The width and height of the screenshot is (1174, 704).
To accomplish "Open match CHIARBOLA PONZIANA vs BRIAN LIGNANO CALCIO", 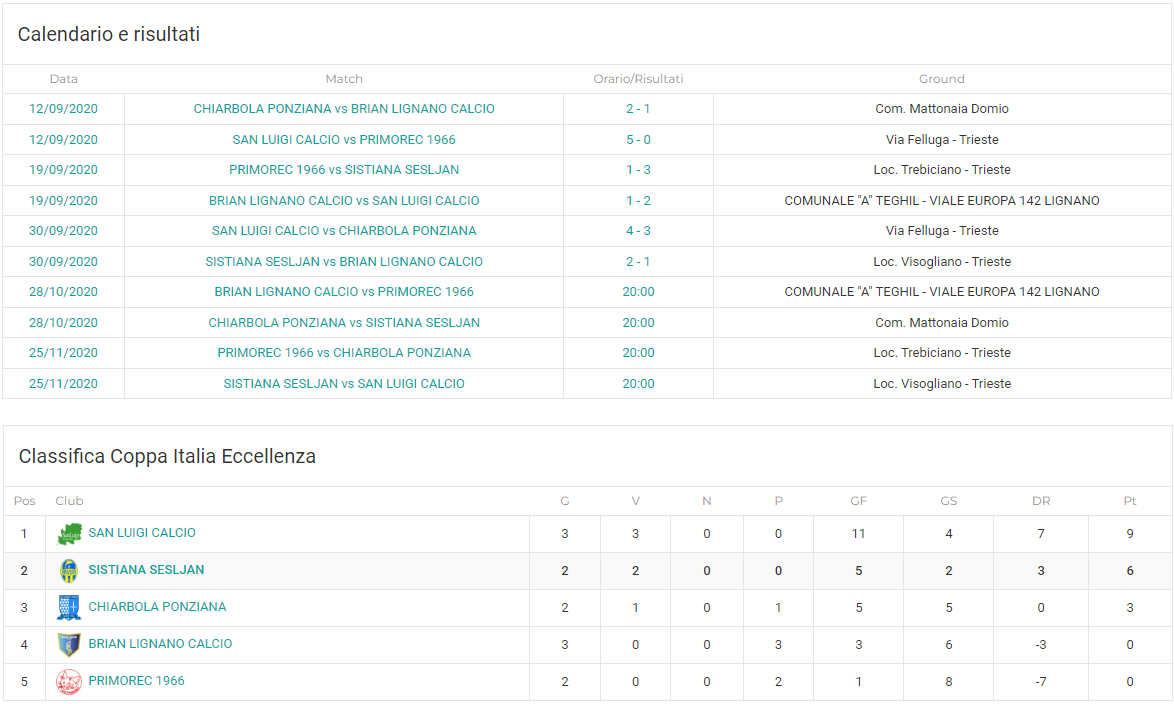I will tap(344, 109).
